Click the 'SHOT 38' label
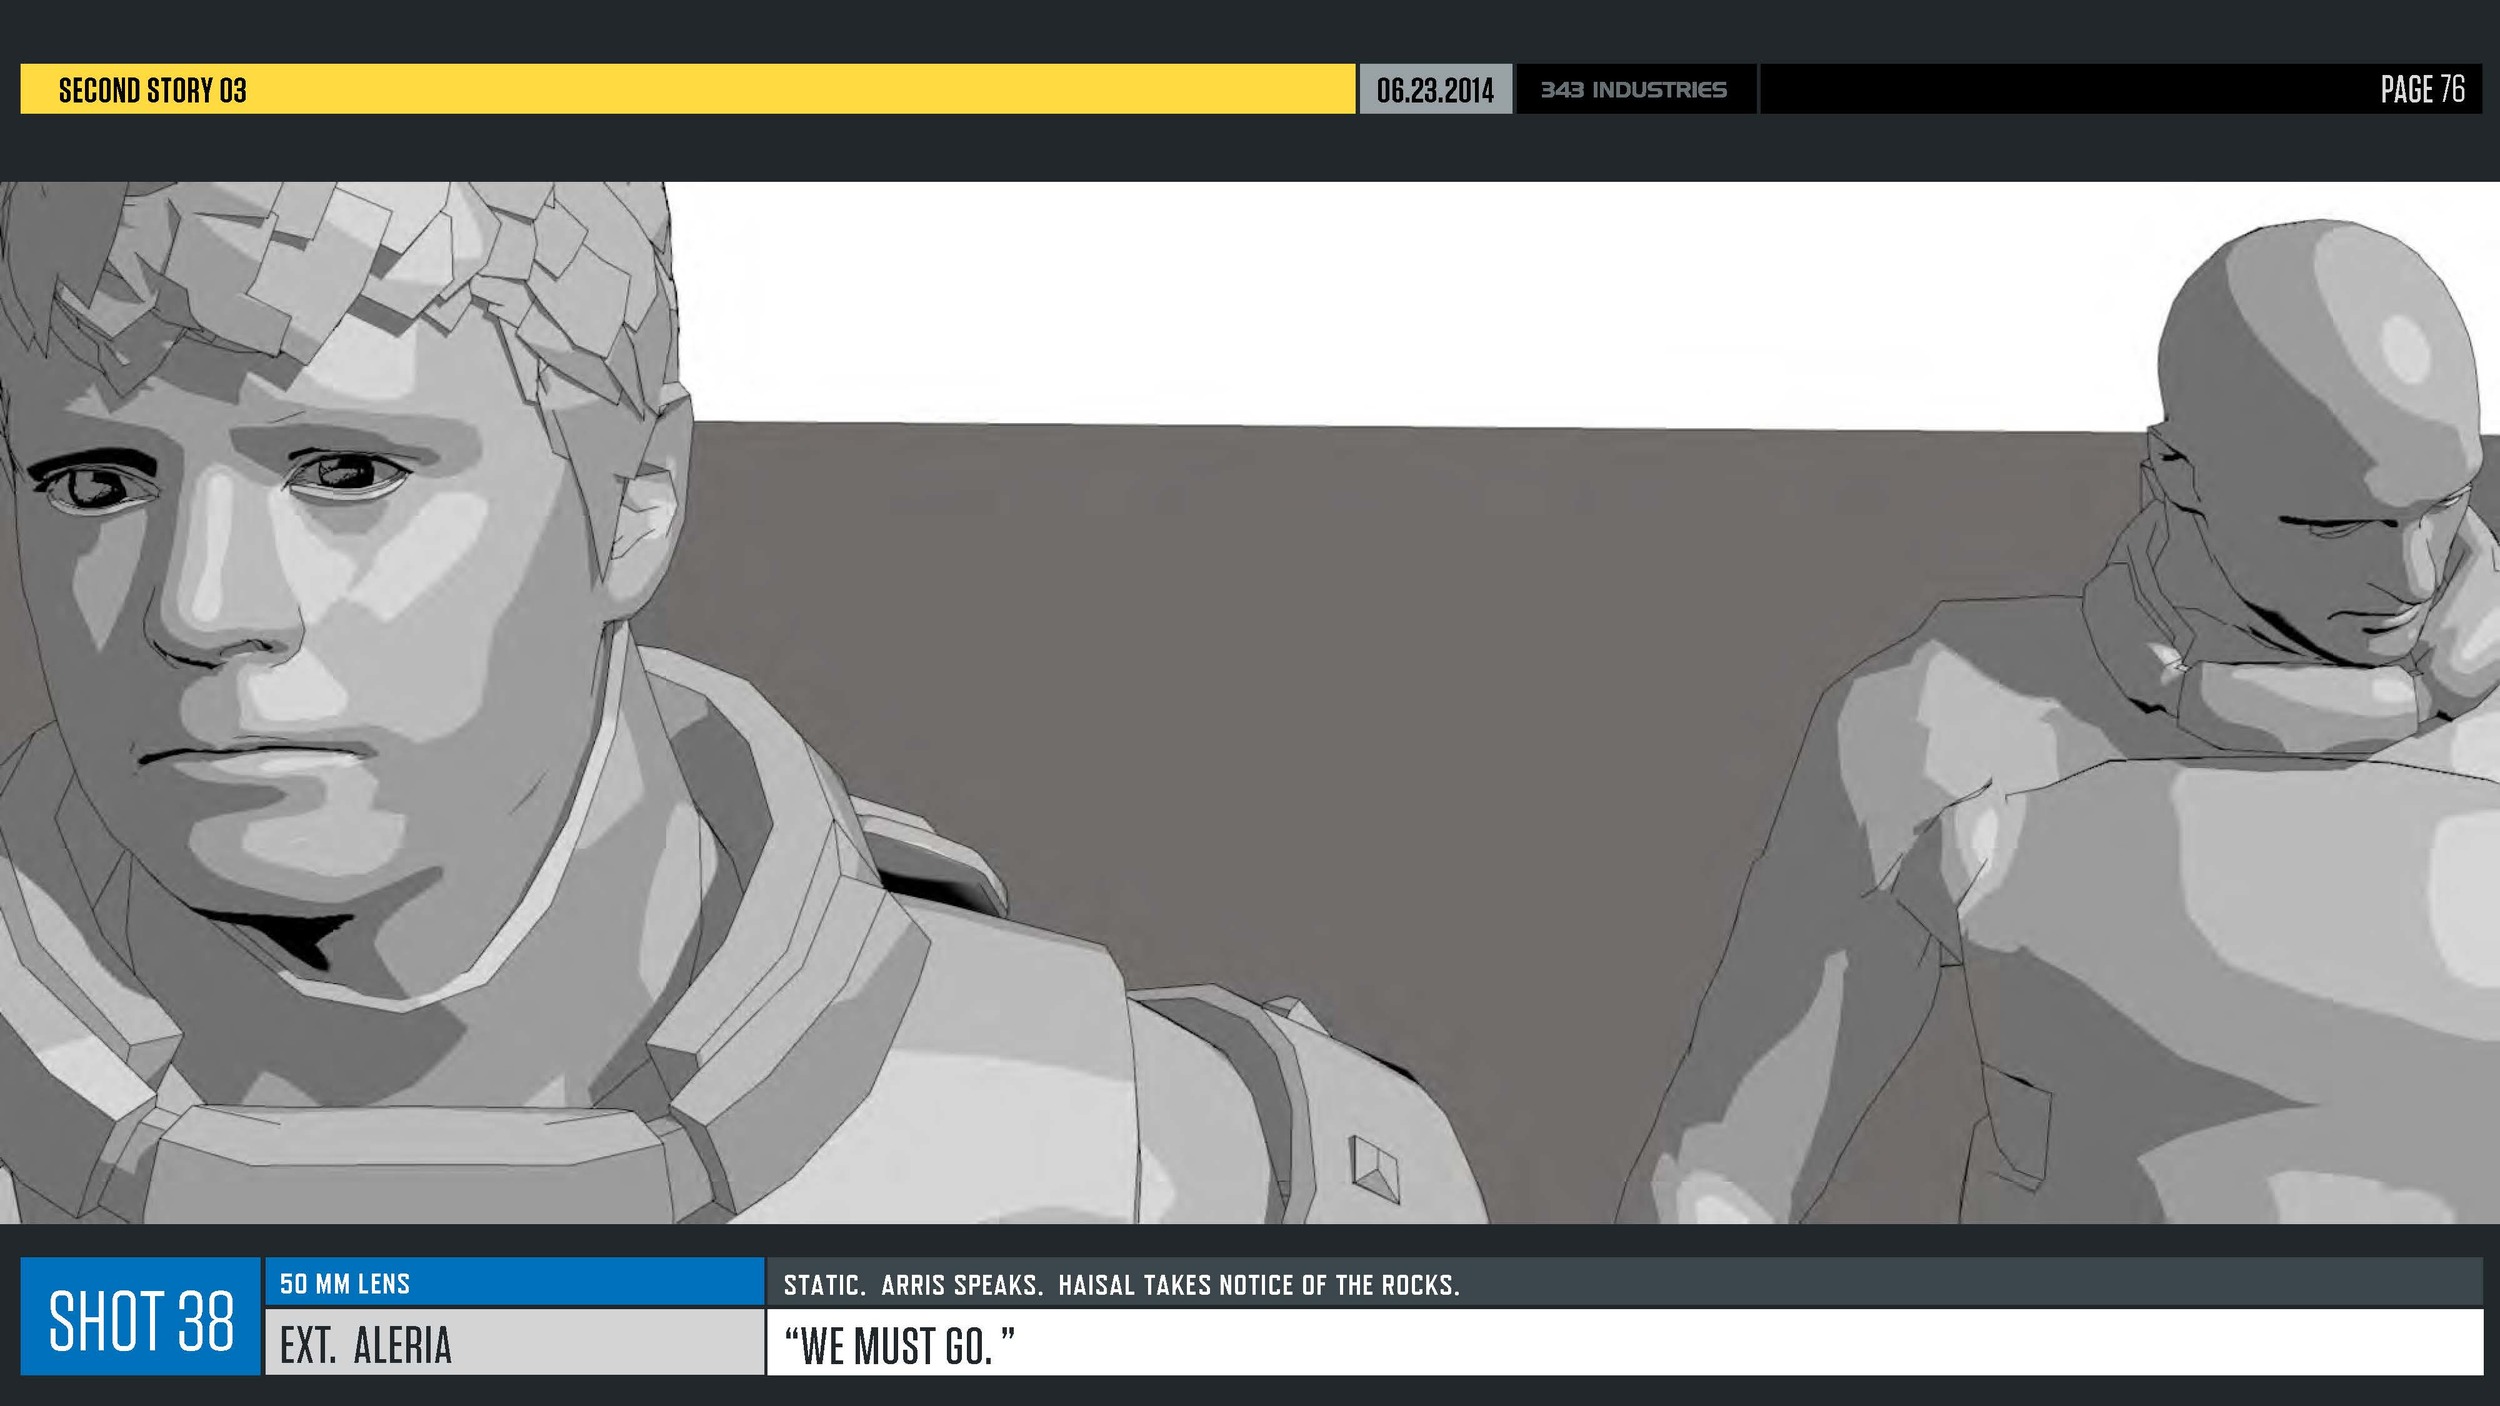The width and height of the screenshot is (2500, 1406). [x=141, y=1321]
